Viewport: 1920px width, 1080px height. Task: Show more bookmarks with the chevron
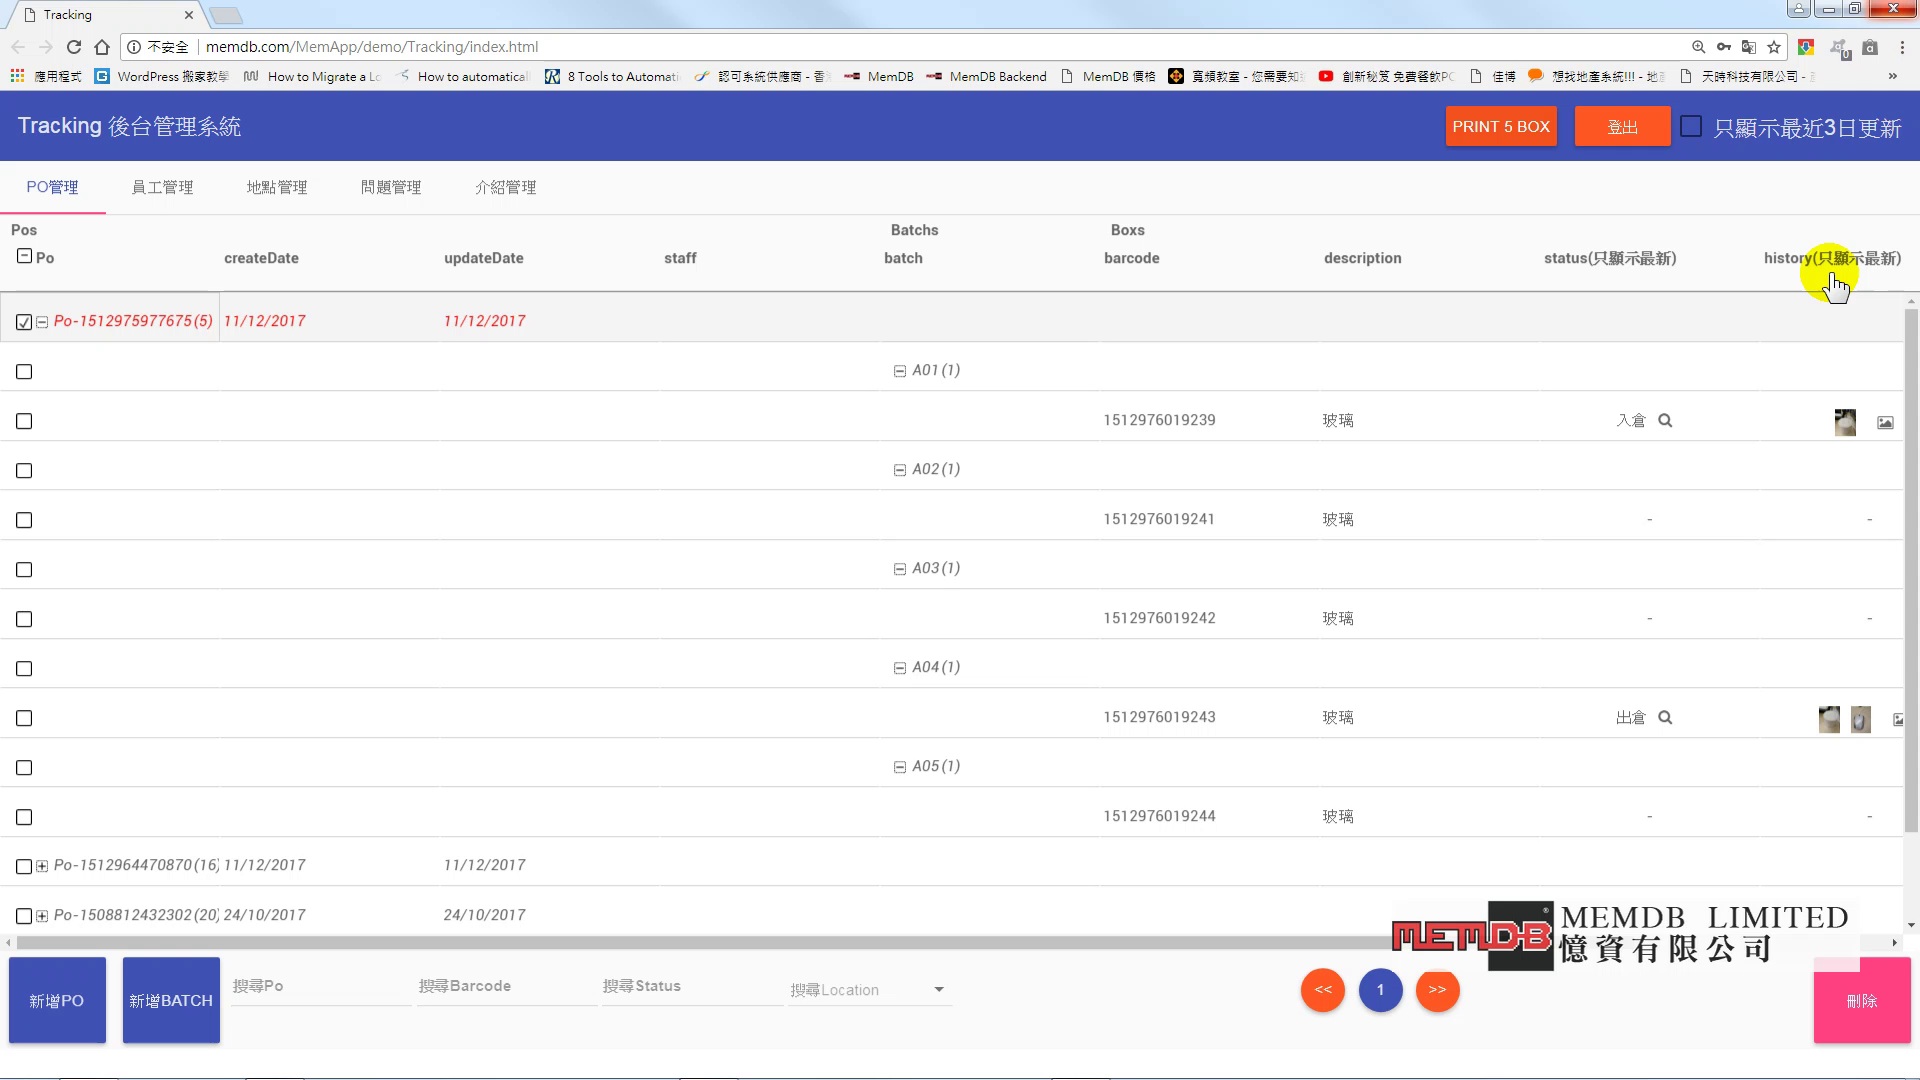[1892, 76]
